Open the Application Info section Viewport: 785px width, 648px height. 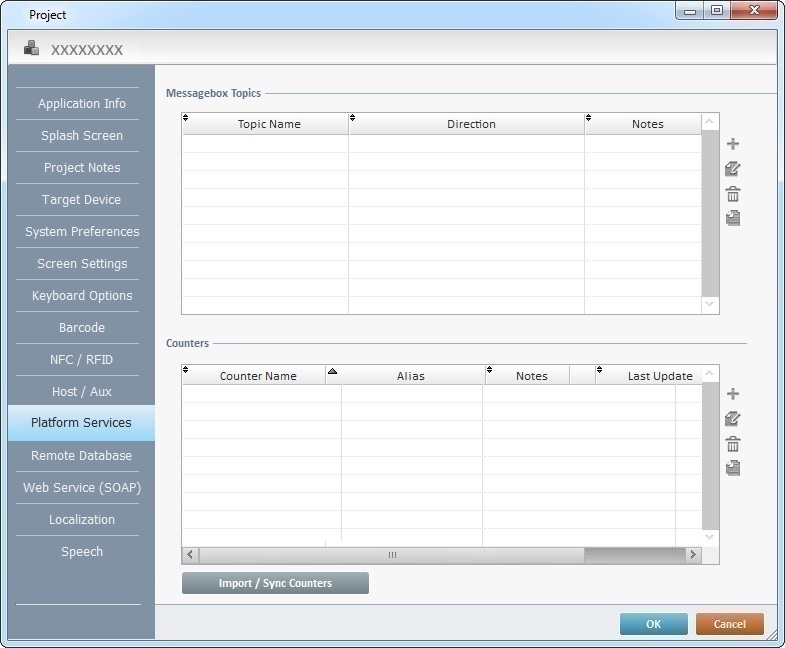pos(82,104)
